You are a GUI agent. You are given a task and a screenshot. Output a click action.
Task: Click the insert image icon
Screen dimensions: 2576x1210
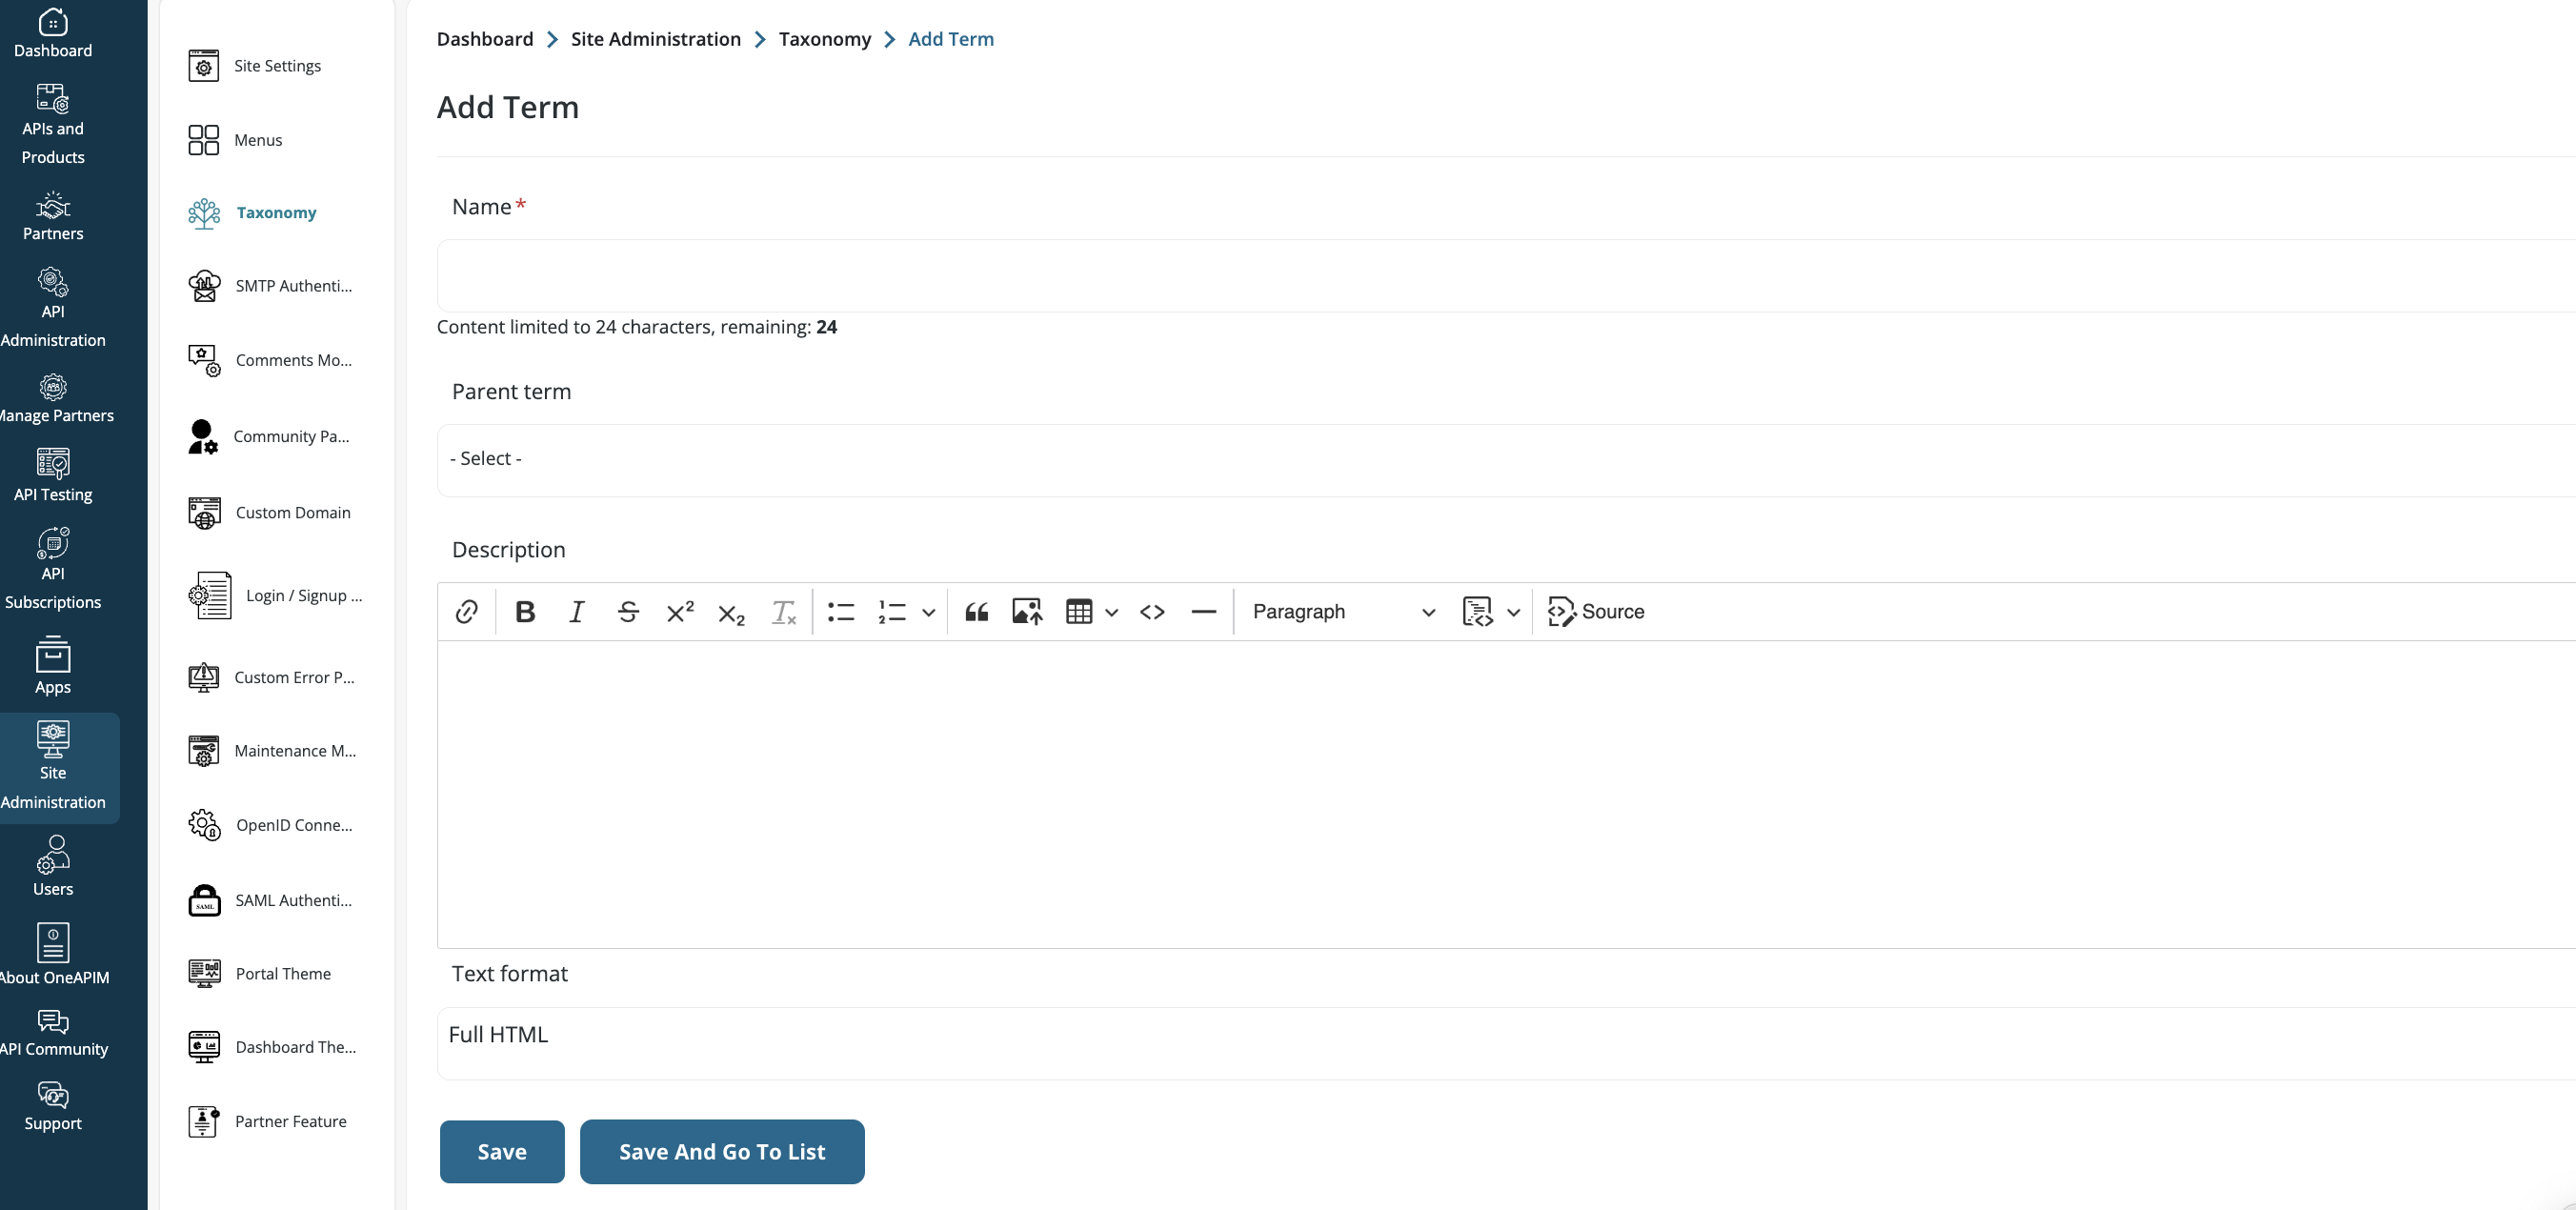[x=1027, y=612]
